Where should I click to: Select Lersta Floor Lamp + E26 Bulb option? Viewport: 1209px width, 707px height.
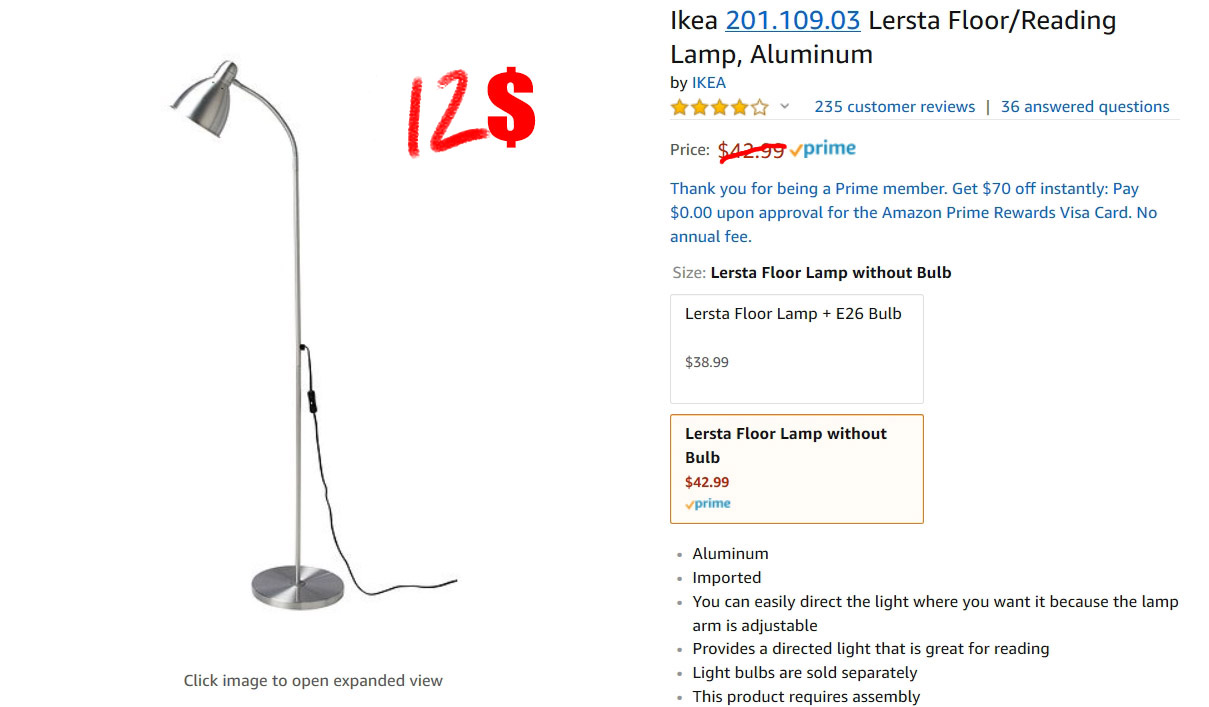(797, 349)
